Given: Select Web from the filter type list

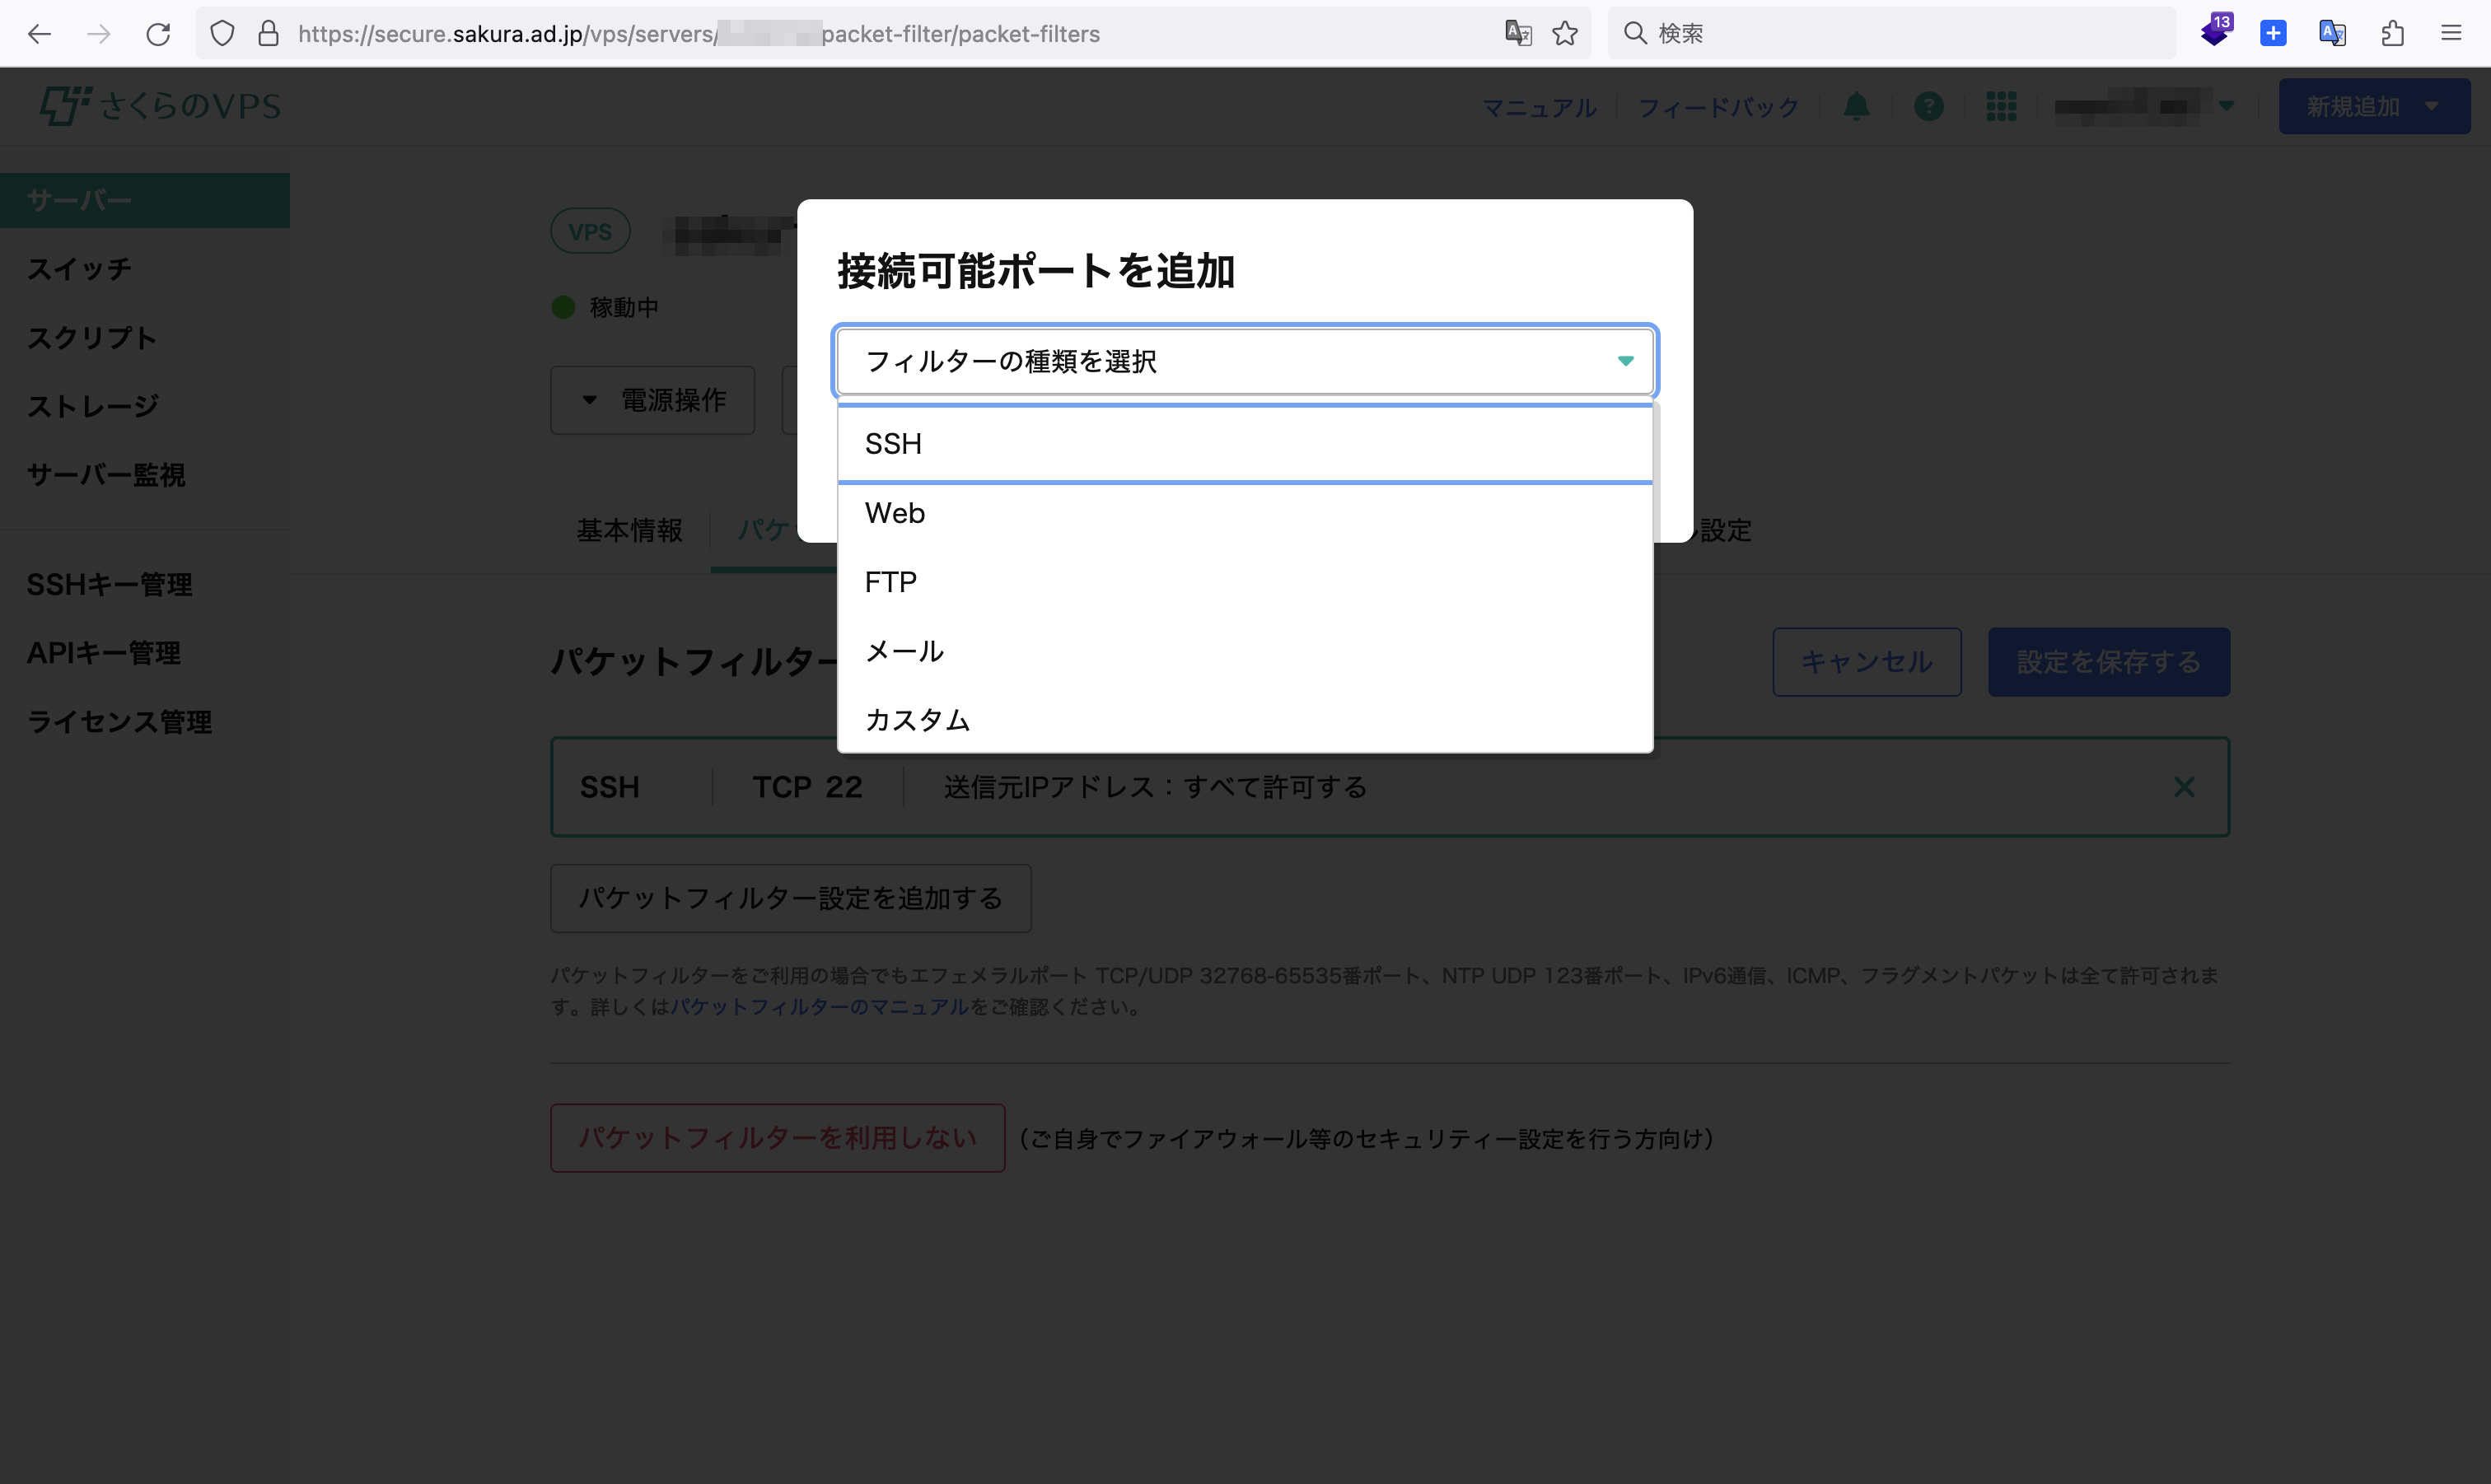Looking at the screenshot, I should pos(1245,513).
